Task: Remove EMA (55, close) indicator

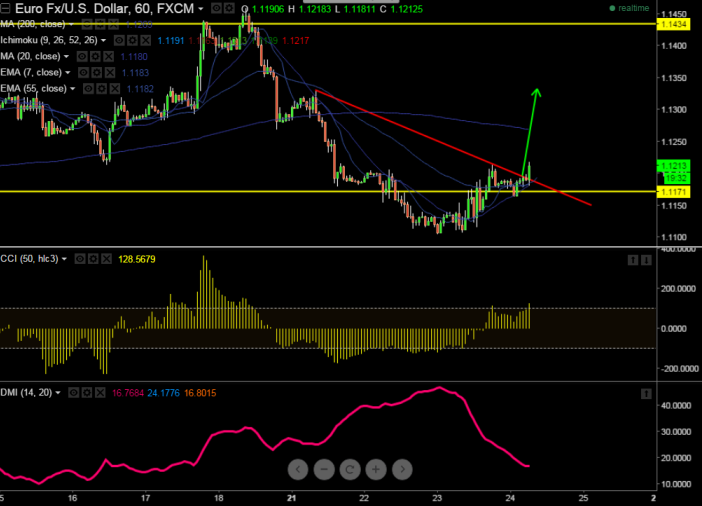Action: [115, 89]
